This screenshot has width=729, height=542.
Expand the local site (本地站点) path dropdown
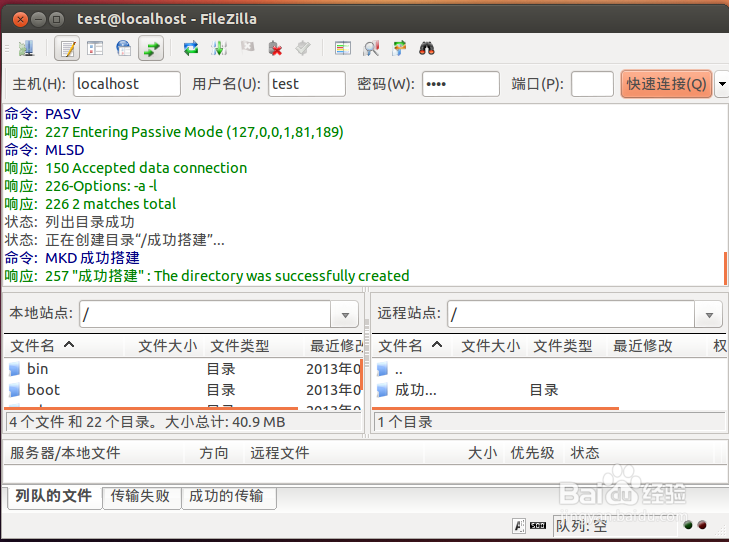point(345,315)
